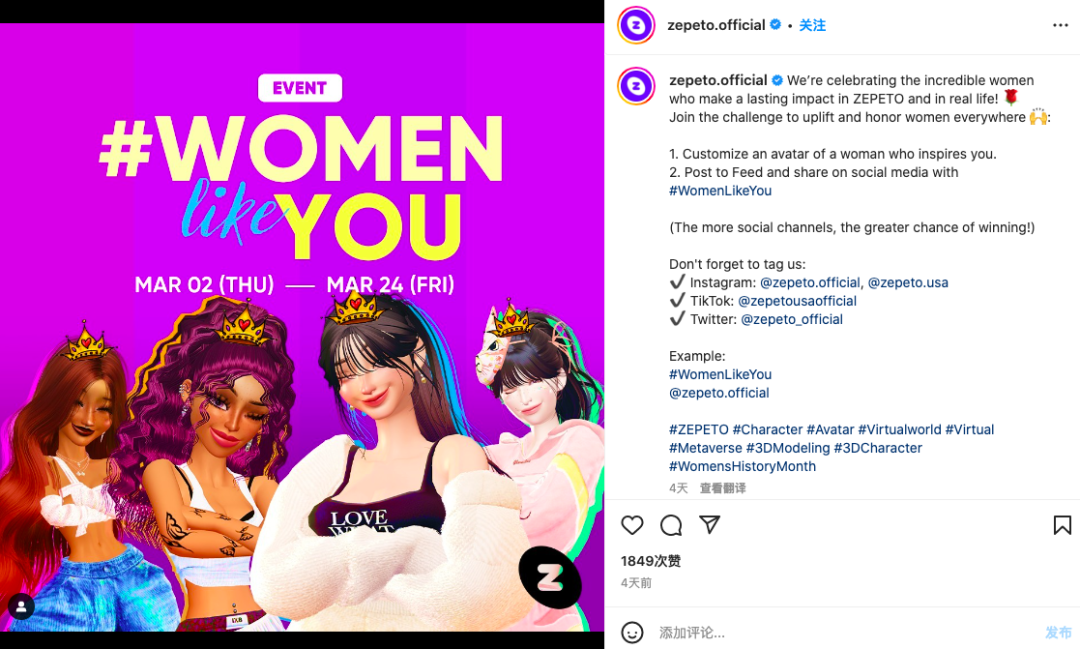Share the post via paper plane icon
Screen dimensions: 1080x649
pyautogui.click(x=709, y=524)
